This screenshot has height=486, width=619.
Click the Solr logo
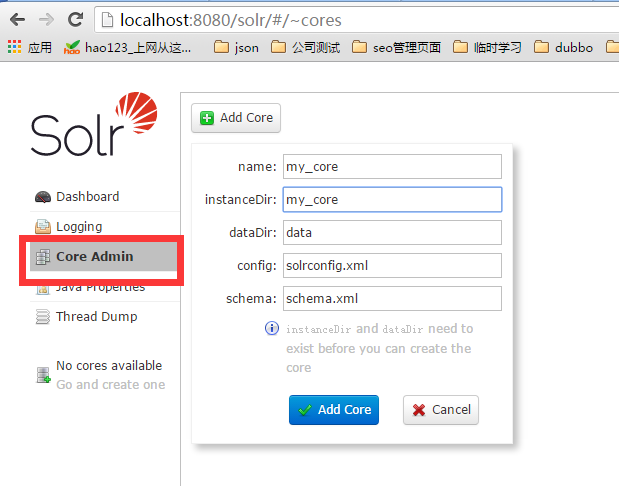94,124
